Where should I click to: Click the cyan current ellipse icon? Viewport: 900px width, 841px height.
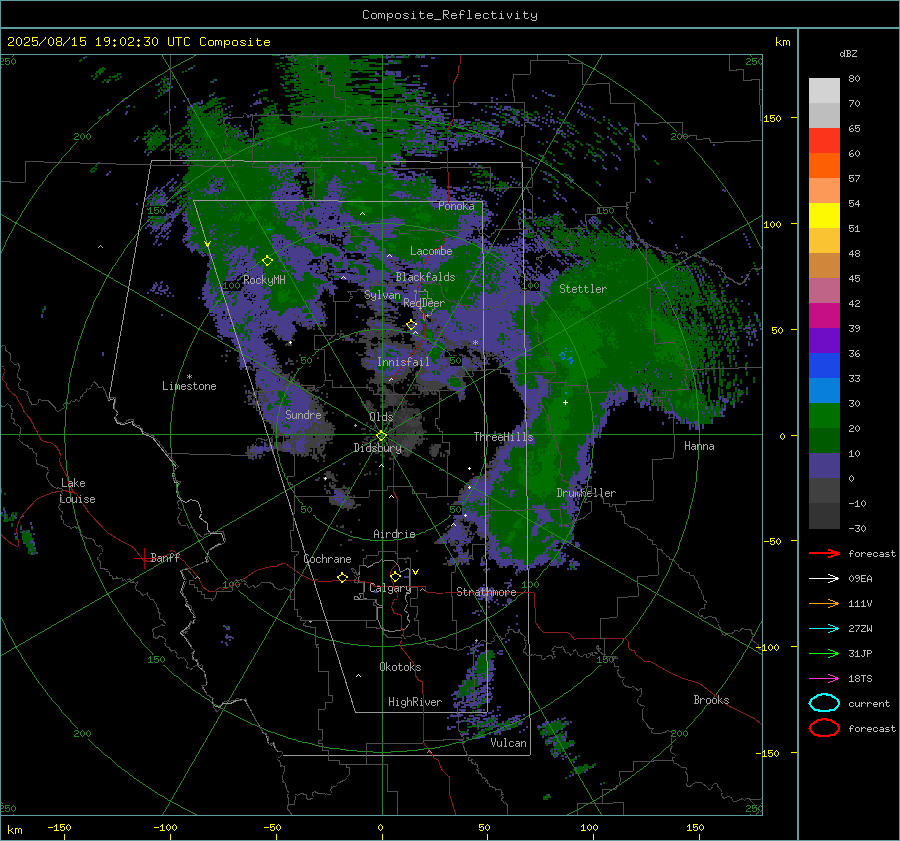point(824,703)
